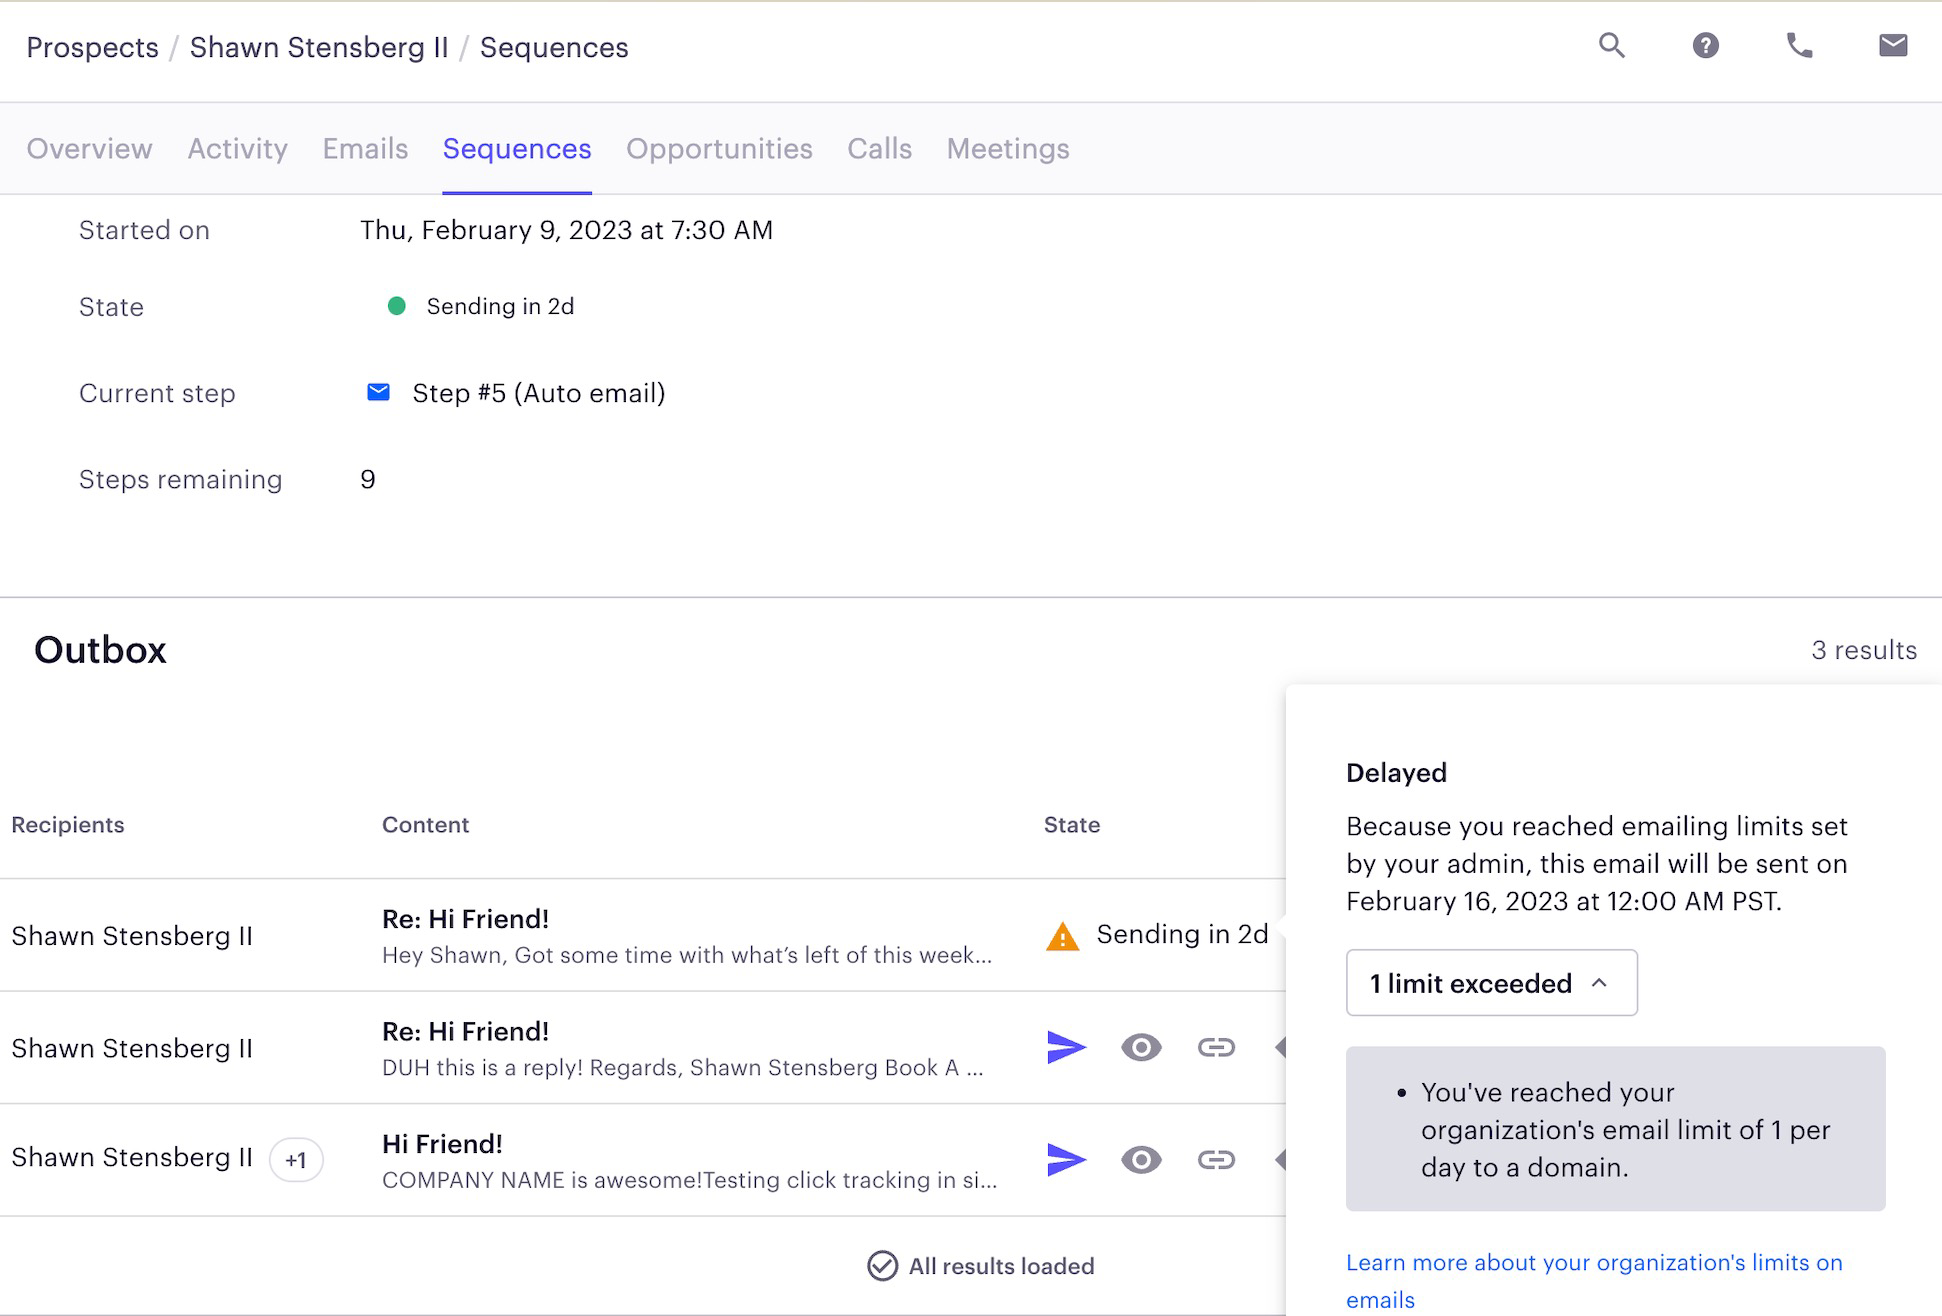1942x1316 pixels.
Task: Click the green state dot beside Sending in 2d
Action: pyautogui.click(x=399, y=305)
